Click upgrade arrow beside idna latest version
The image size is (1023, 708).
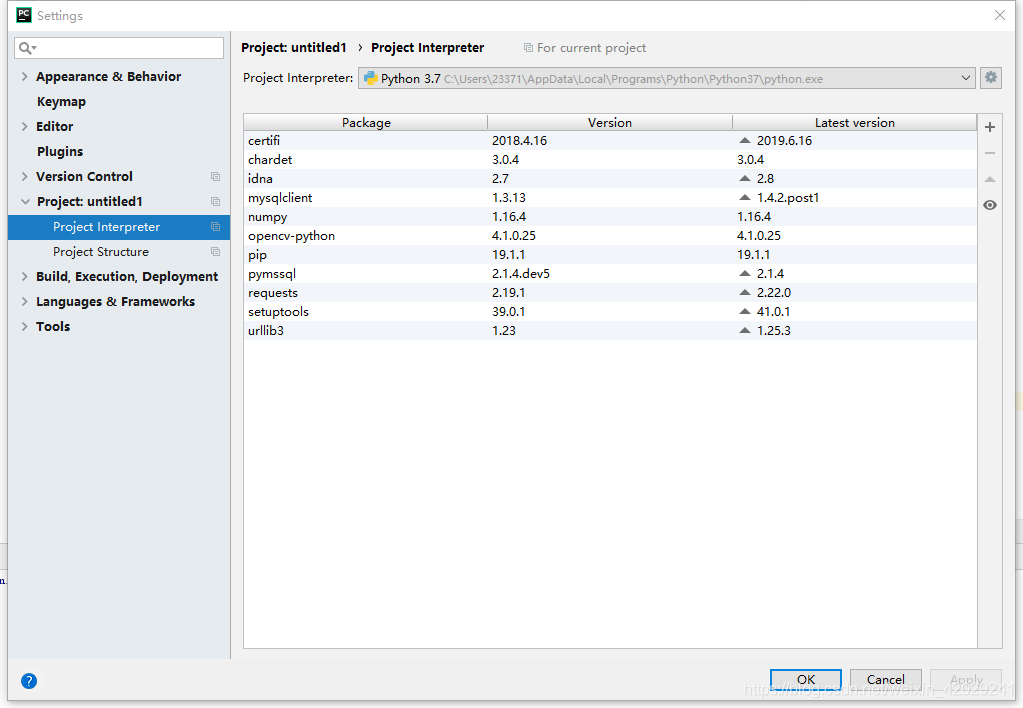click(x=744, y=178)
